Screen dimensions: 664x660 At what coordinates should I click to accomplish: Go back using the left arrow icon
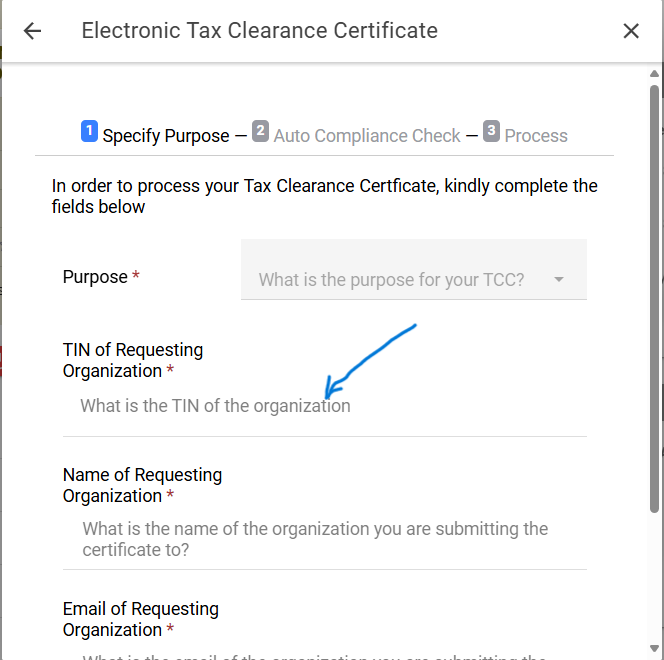[32, 31]
